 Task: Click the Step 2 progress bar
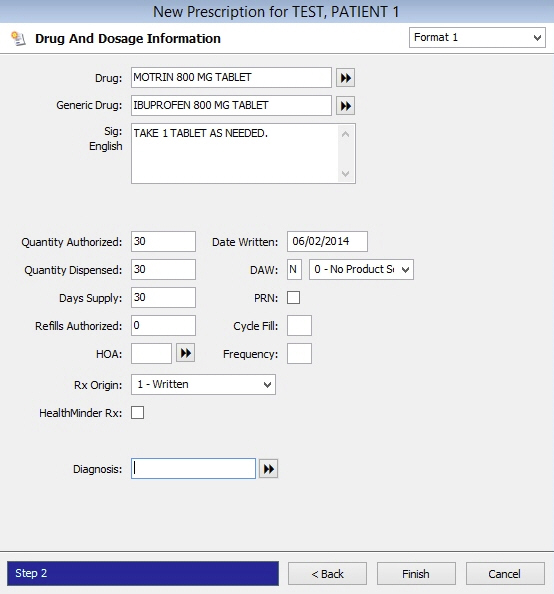(x=143, y=573)
